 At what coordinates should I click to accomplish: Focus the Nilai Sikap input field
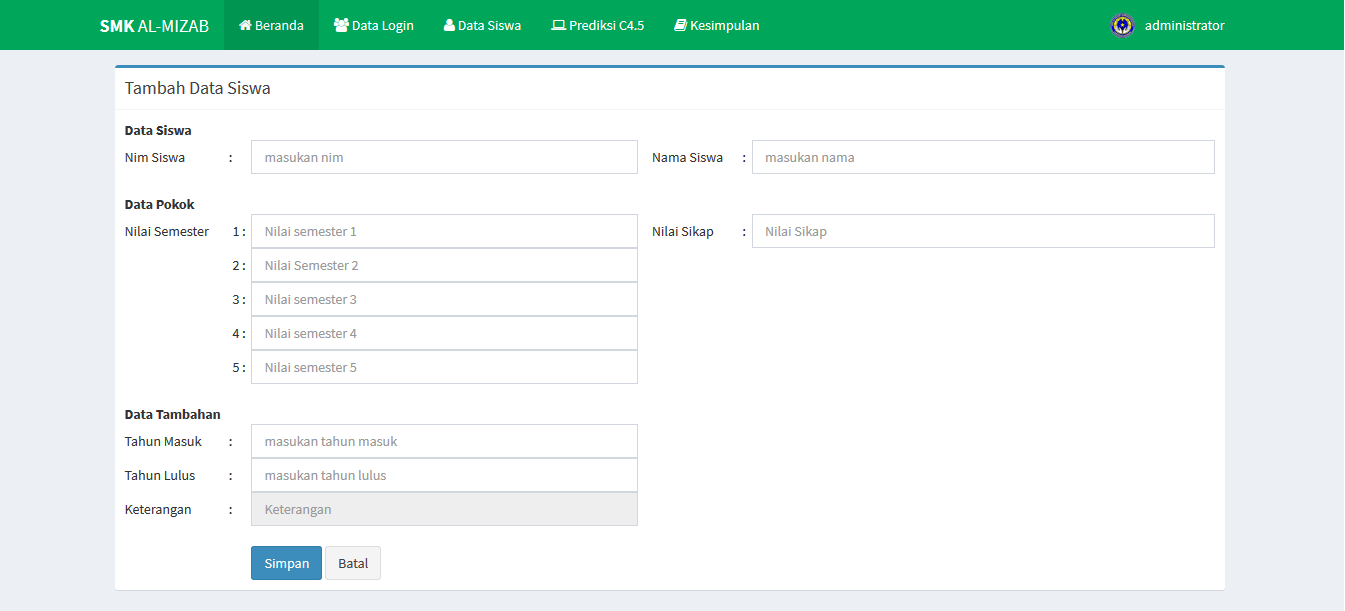[x=983, y=231]
